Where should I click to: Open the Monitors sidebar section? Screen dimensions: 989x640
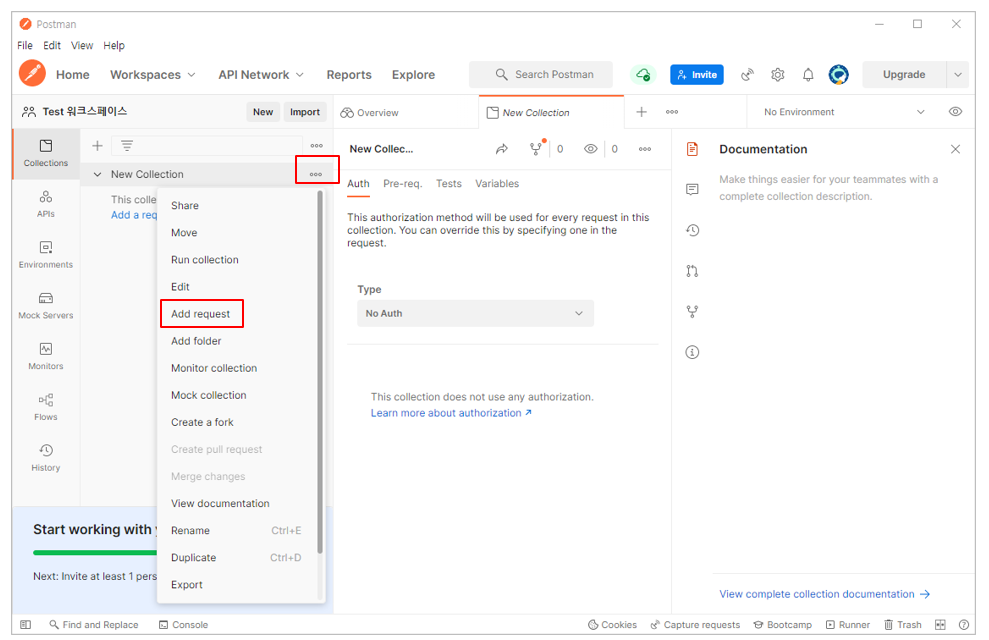click(x=45, y=356)
